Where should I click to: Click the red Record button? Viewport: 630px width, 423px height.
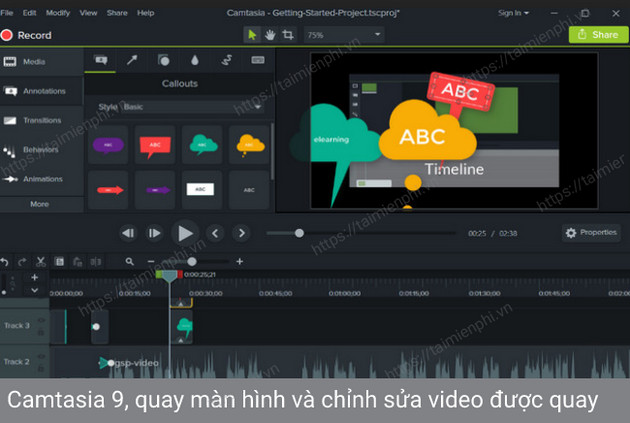coord(27,35)
